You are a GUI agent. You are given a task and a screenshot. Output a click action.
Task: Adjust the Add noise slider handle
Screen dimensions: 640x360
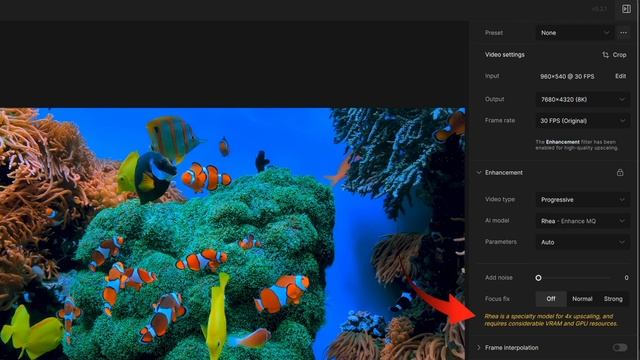538,278
